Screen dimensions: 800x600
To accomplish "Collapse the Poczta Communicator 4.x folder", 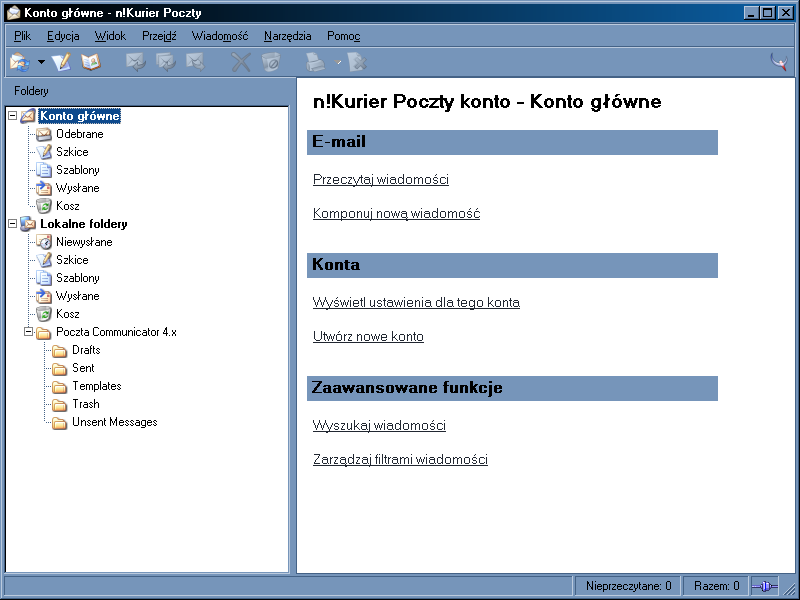I will point(29,332).
